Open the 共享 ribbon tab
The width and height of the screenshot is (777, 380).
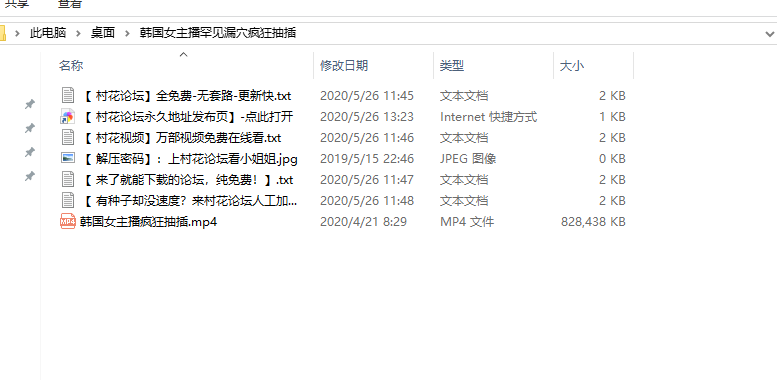[17, 3]
